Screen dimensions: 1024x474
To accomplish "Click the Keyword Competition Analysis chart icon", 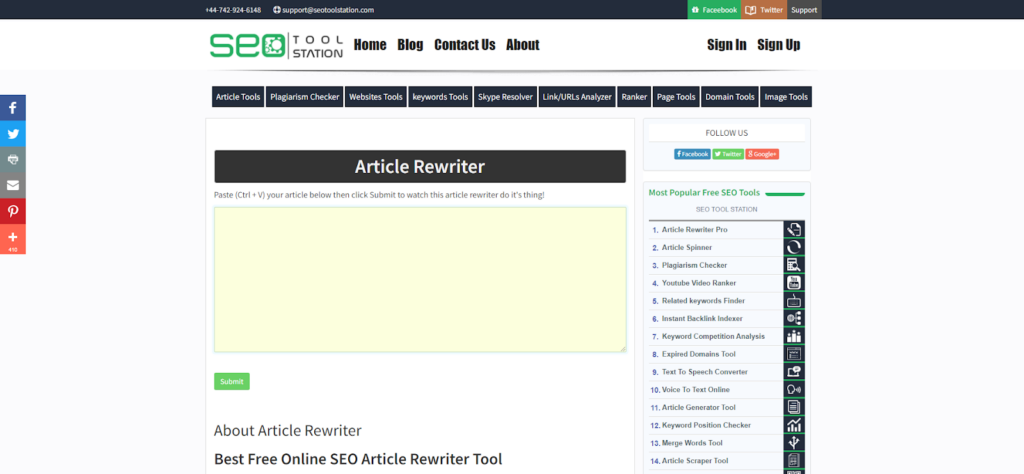I will click(794, 336).
